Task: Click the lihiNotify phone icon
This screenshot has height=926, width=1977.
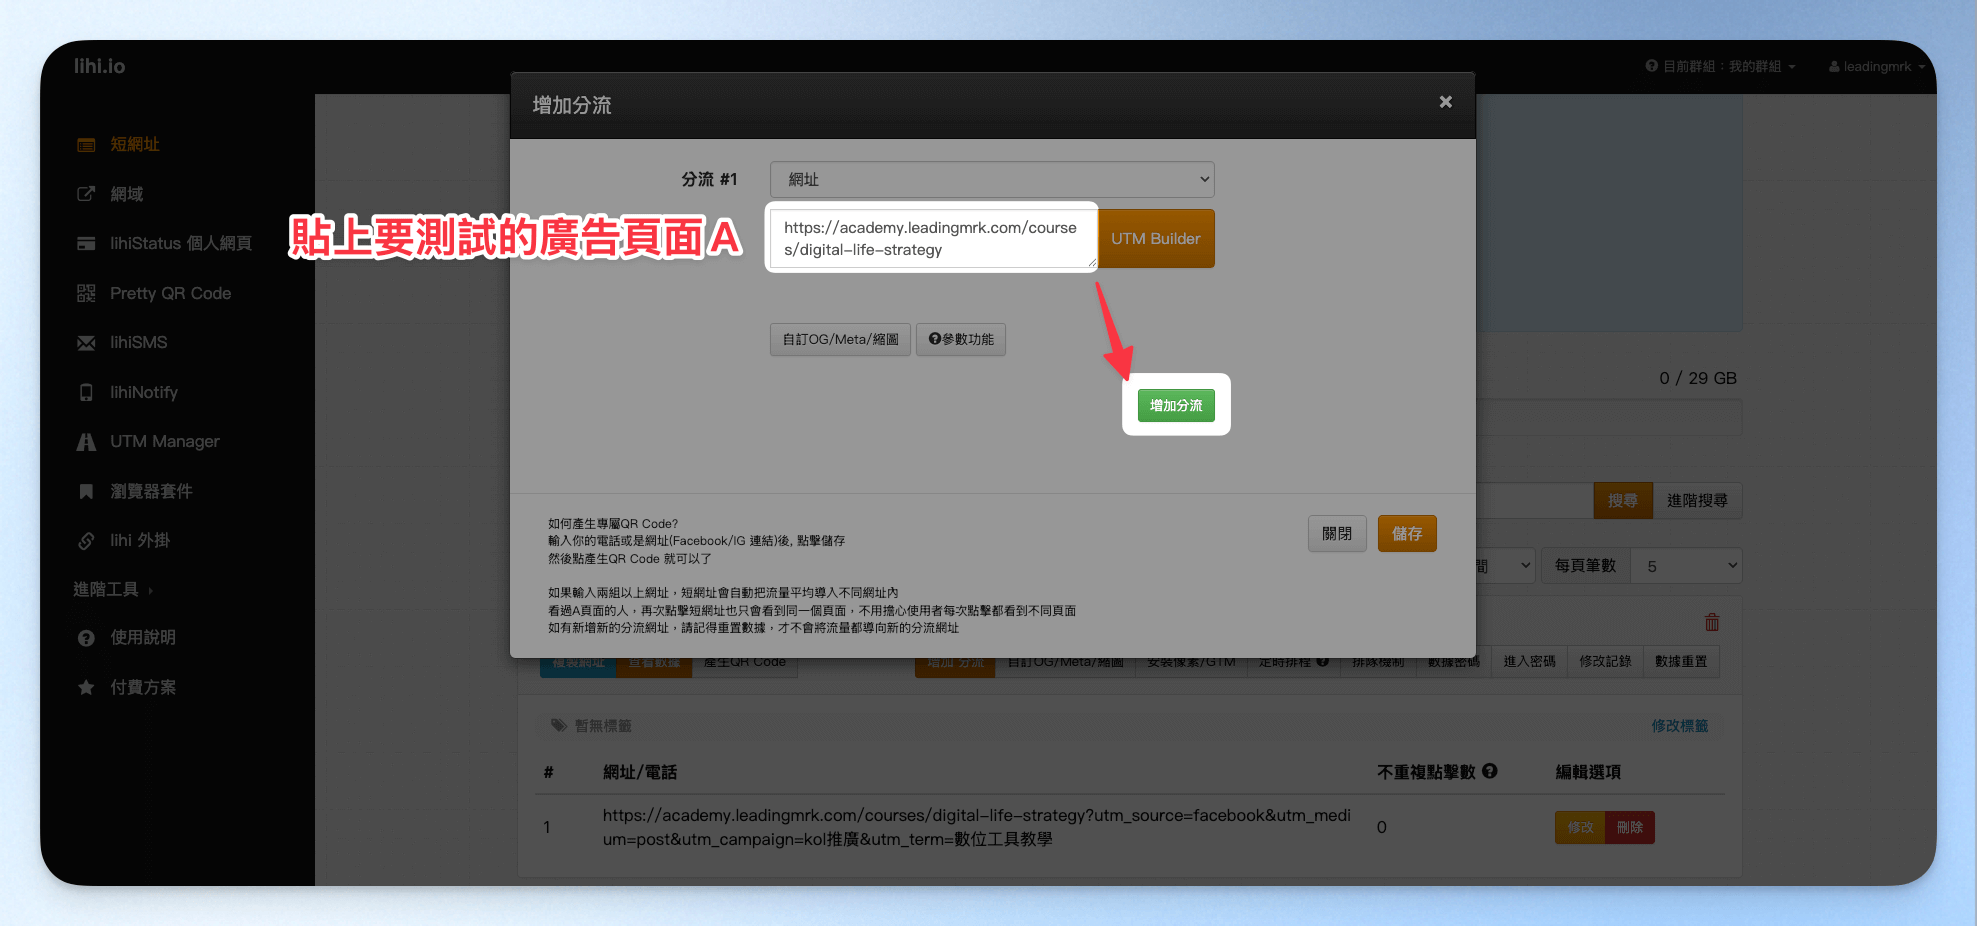Action: pos(86,392)
